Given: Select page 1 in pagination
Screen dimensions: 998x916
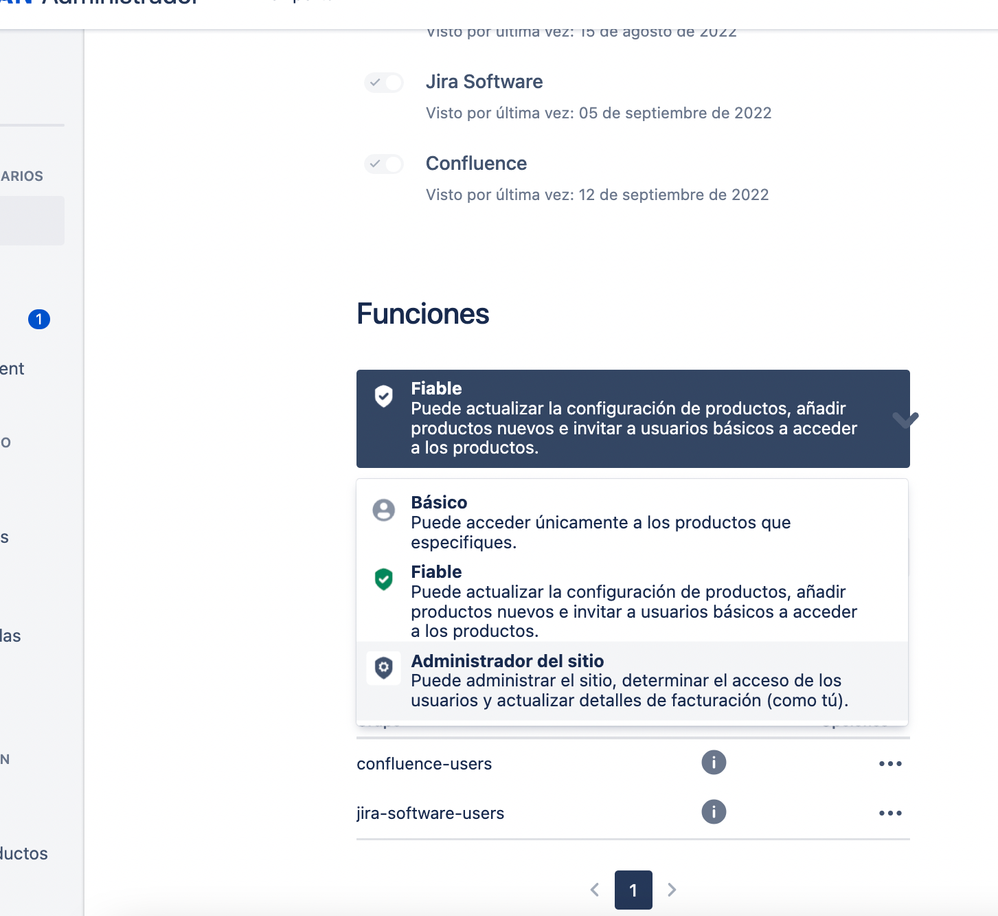Looking at the screenshot, I should tap(633, 890).
